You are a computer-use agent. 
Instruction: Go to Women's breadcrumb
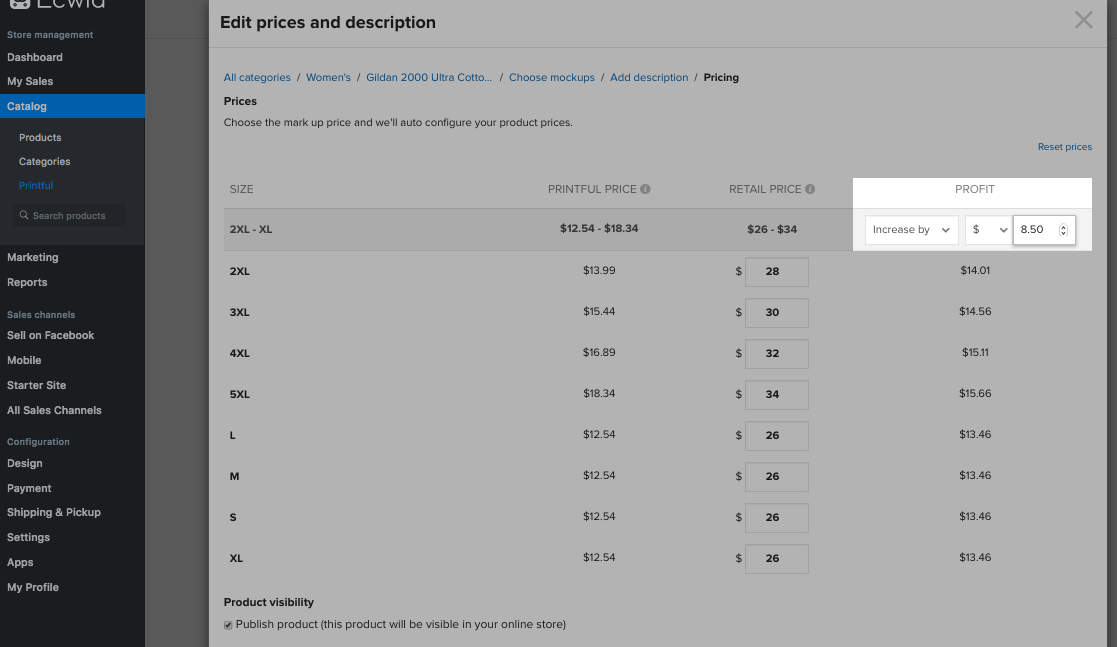[x=328, y=77]
